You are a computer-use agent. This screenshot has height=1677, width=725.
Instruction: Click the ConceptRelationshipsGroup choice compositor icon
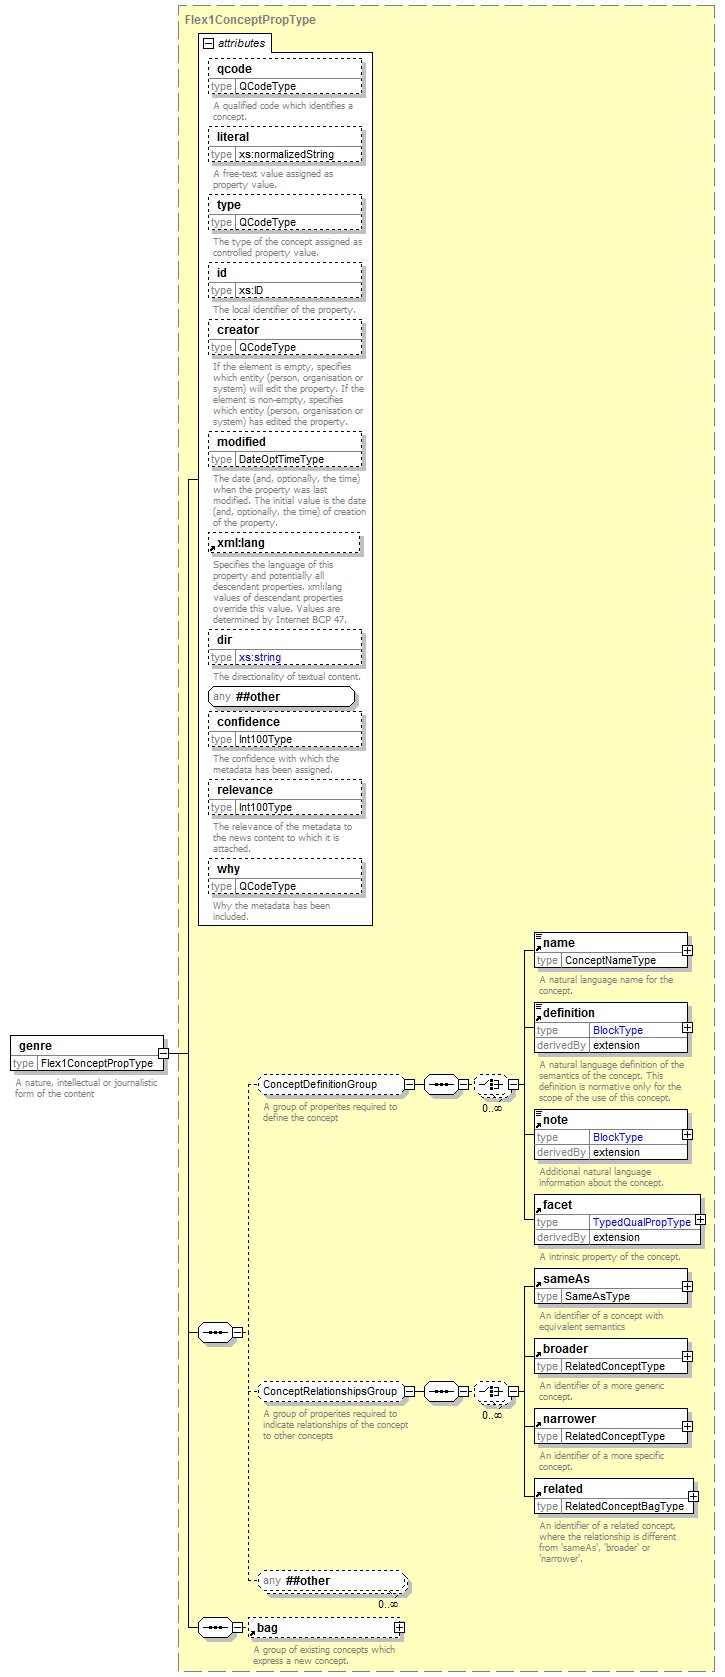coord(490,1391)
